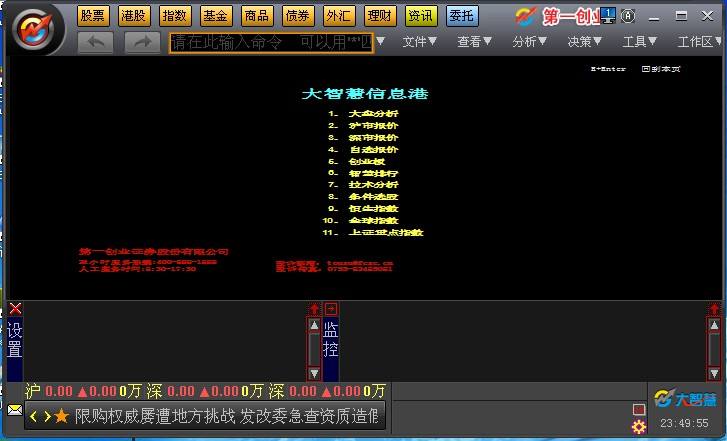This screenshot has height=441, width=727.
Task: Click the 大智慧 logo at bottom right
Action: coord(685,399)
